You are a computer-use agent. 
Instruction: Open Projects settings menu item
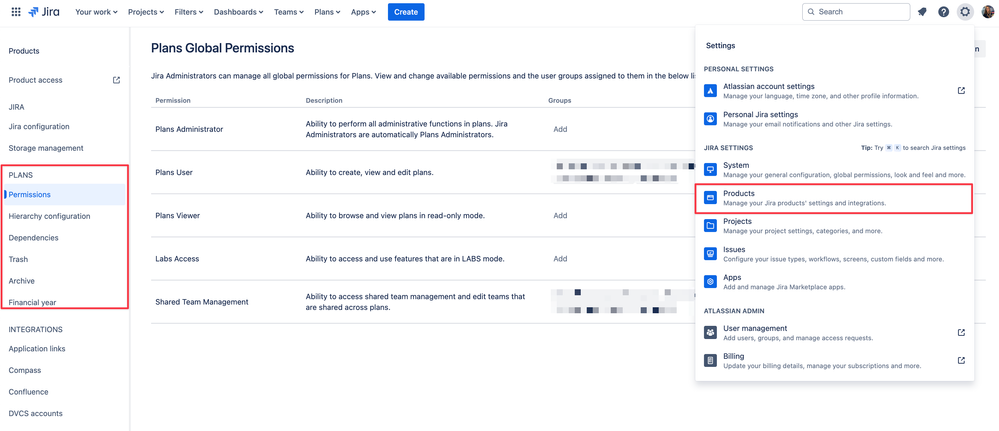(x=835, y=226)
